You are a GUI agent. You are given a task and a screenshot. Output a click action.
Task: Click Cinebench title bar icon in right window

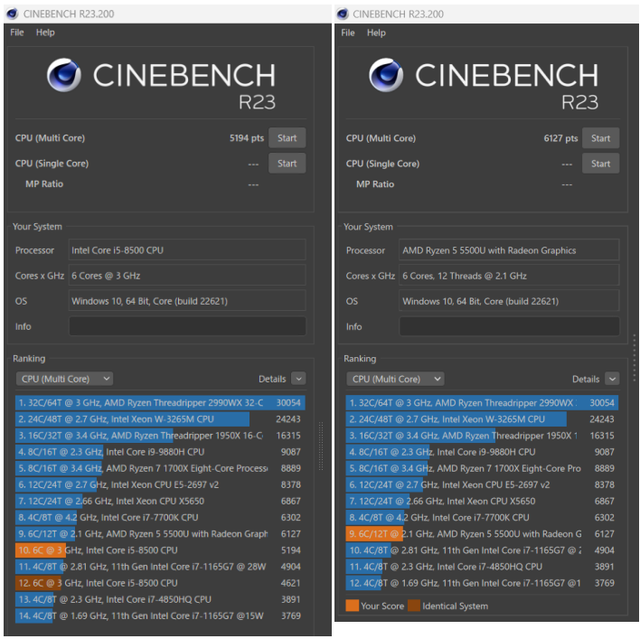pos(343,14)
